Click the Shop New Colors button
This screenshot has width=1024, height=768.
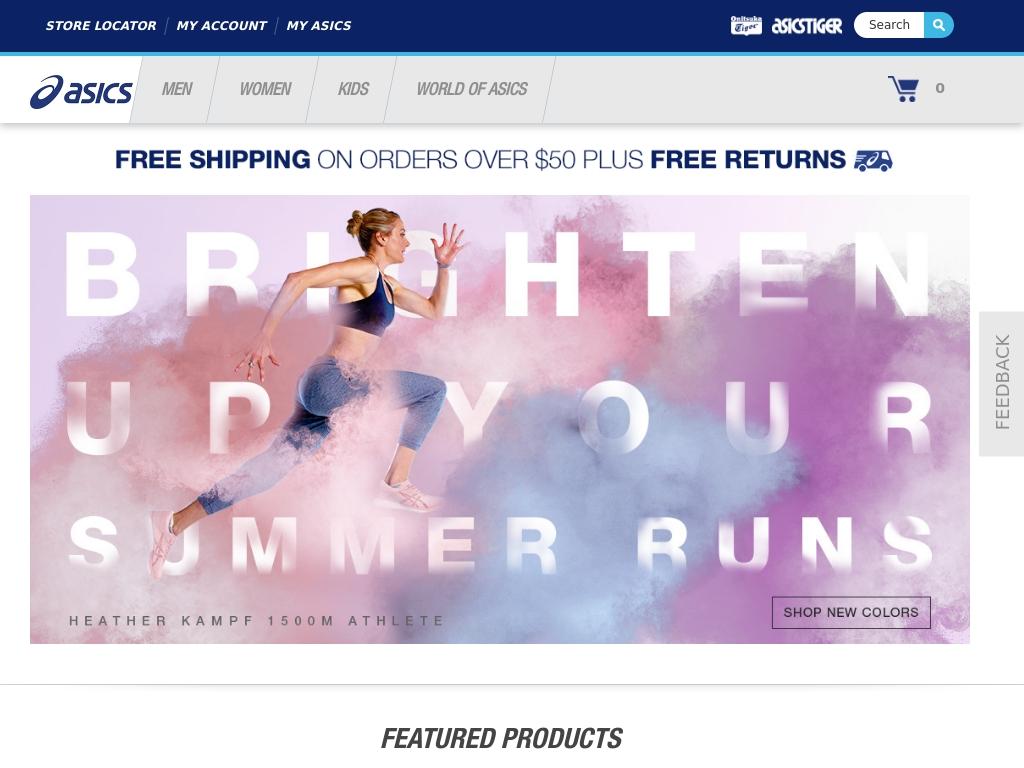[x=851, y=613]
